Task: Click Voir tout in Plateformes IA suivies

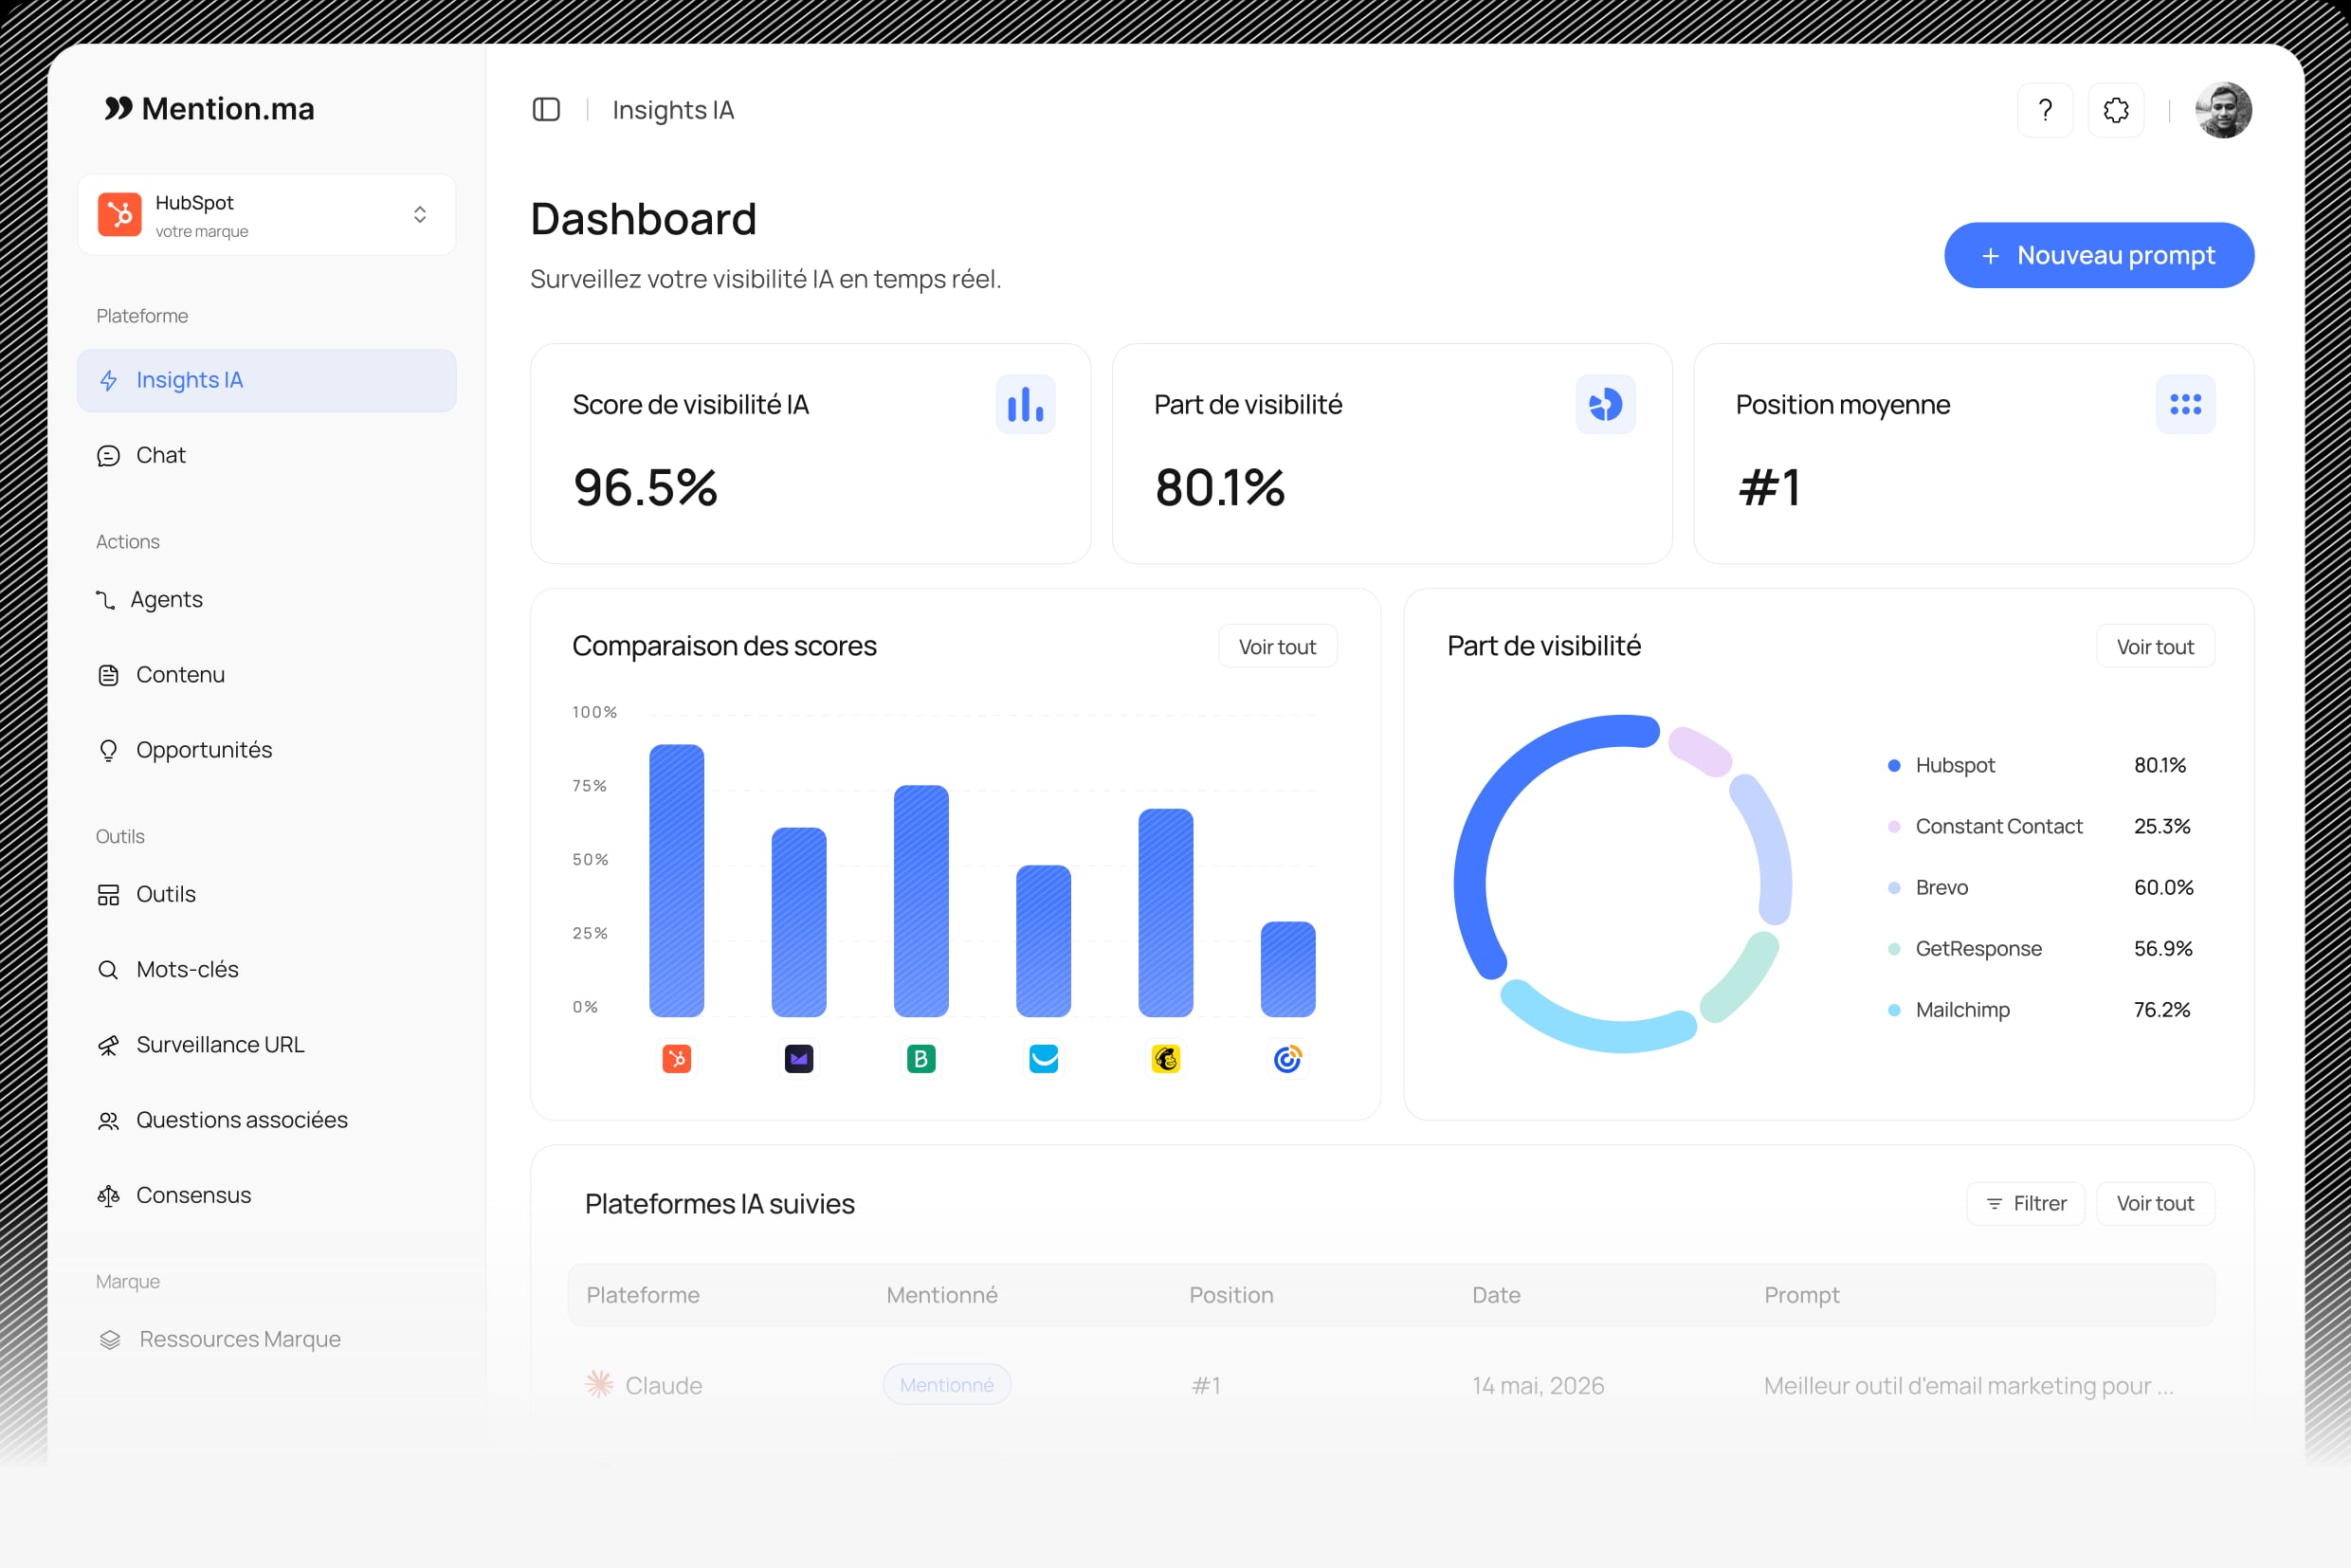Action: (2155, 1203)
